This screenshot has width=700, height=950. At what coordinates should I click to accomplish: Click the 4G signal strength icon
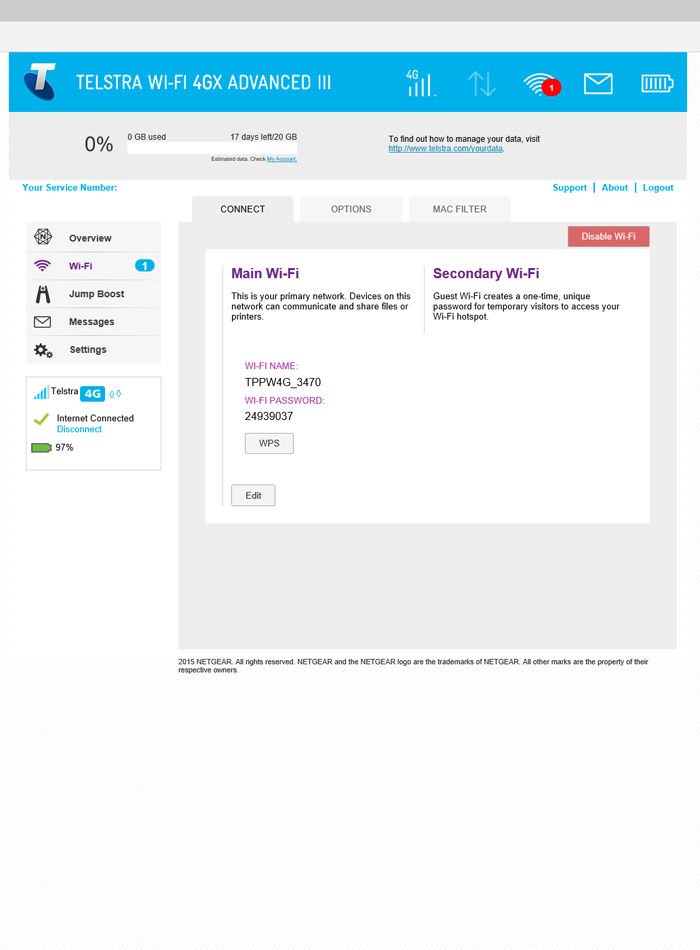[420, 83]
